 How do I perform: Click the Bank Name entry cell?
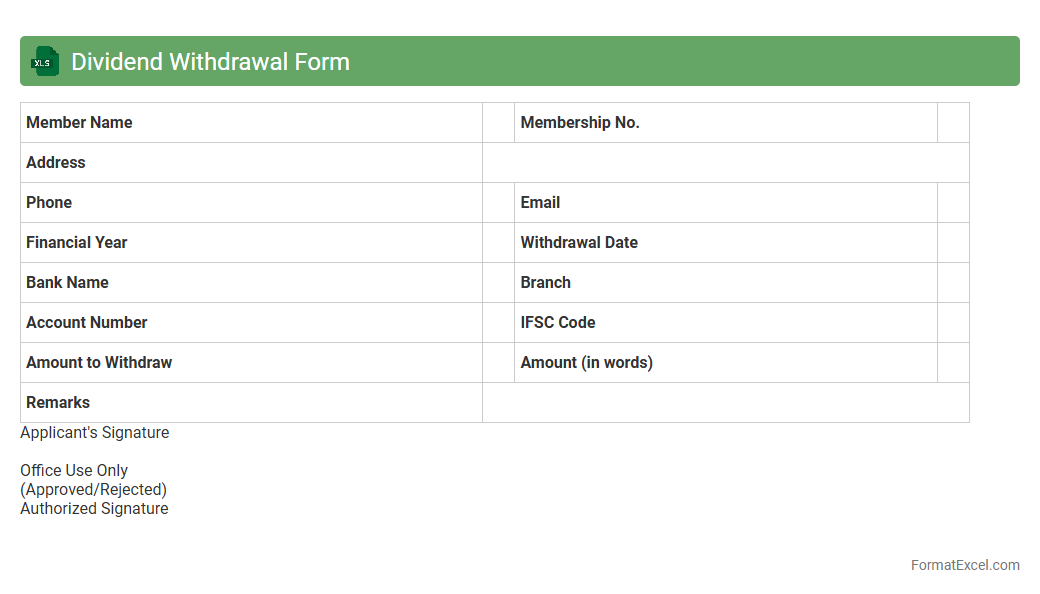[x=498, y=283]
